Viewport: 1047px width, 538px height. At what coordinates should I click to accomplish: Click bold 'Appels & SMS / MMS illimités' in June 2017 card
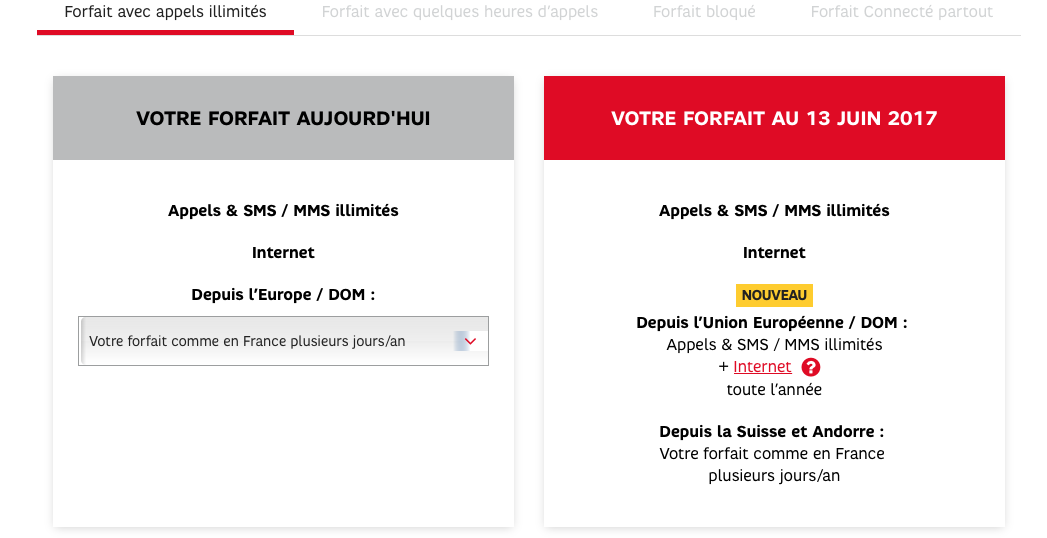[774, 211]
